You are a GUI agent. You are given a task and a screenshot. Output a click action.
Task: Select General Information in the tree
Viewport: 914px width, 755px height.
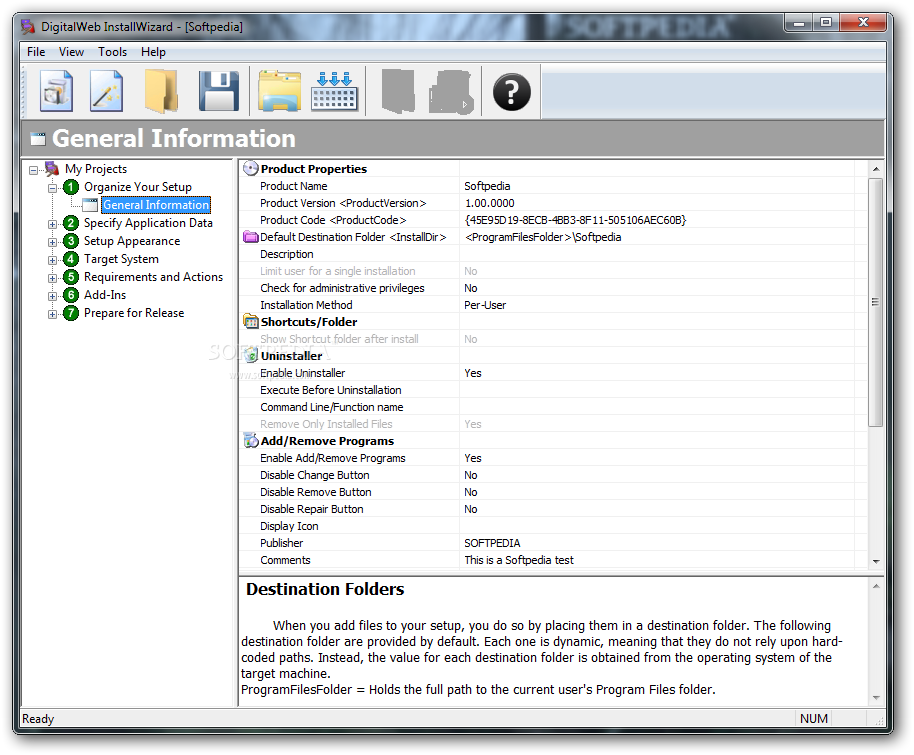pyautogui.click(x=156, y=205)
